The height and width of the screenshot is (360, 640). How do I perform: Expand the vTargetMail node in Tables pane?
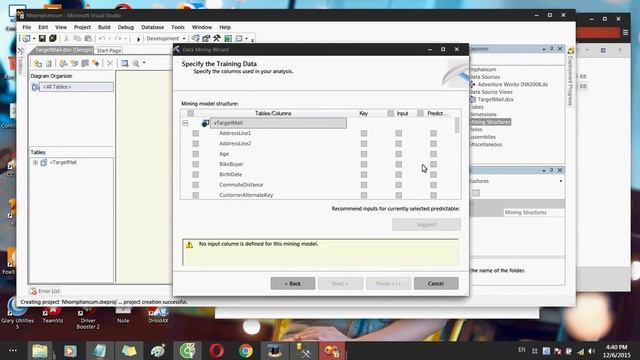click(36, 162)
